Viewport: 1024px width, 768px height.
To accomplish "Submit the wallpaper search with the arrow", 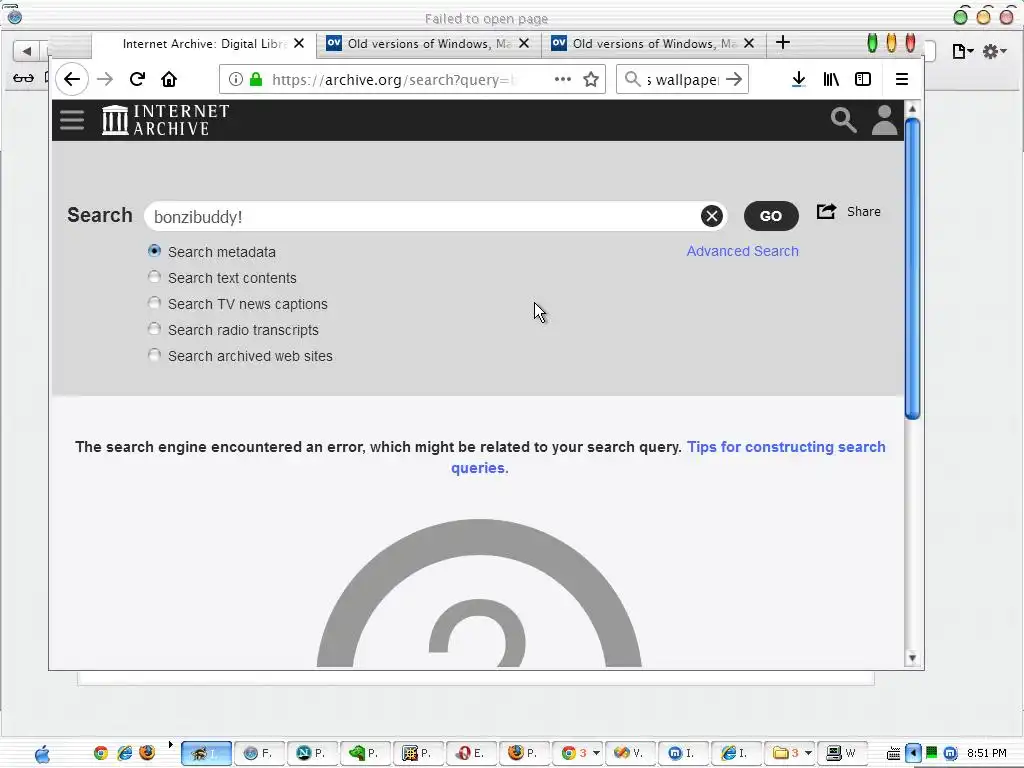I will point(734,80).
